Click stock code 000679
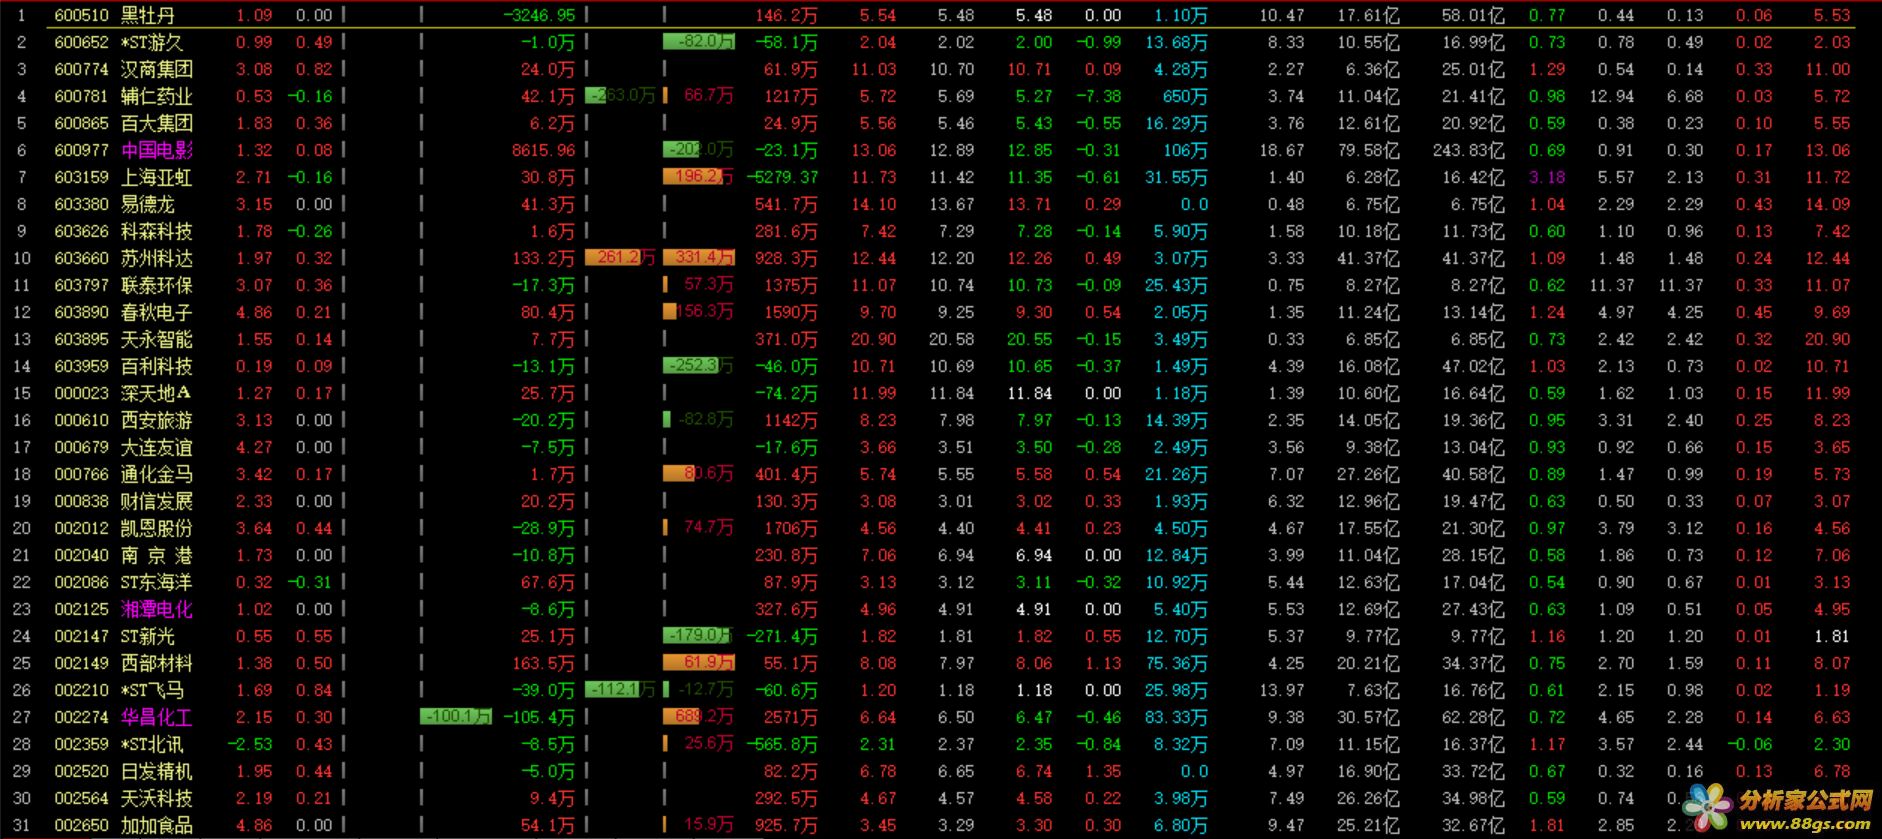This screenshot has width=1882, height=839. coord(81,447)
